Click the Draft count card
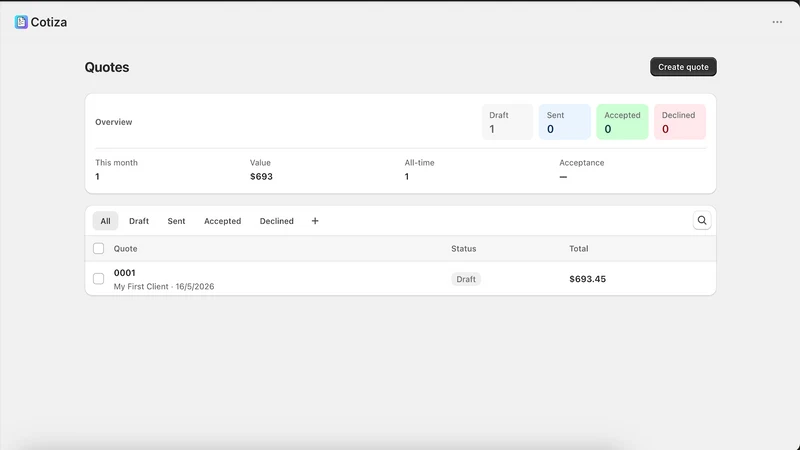This screenshot has width=800, height=450. pos(507,122)
